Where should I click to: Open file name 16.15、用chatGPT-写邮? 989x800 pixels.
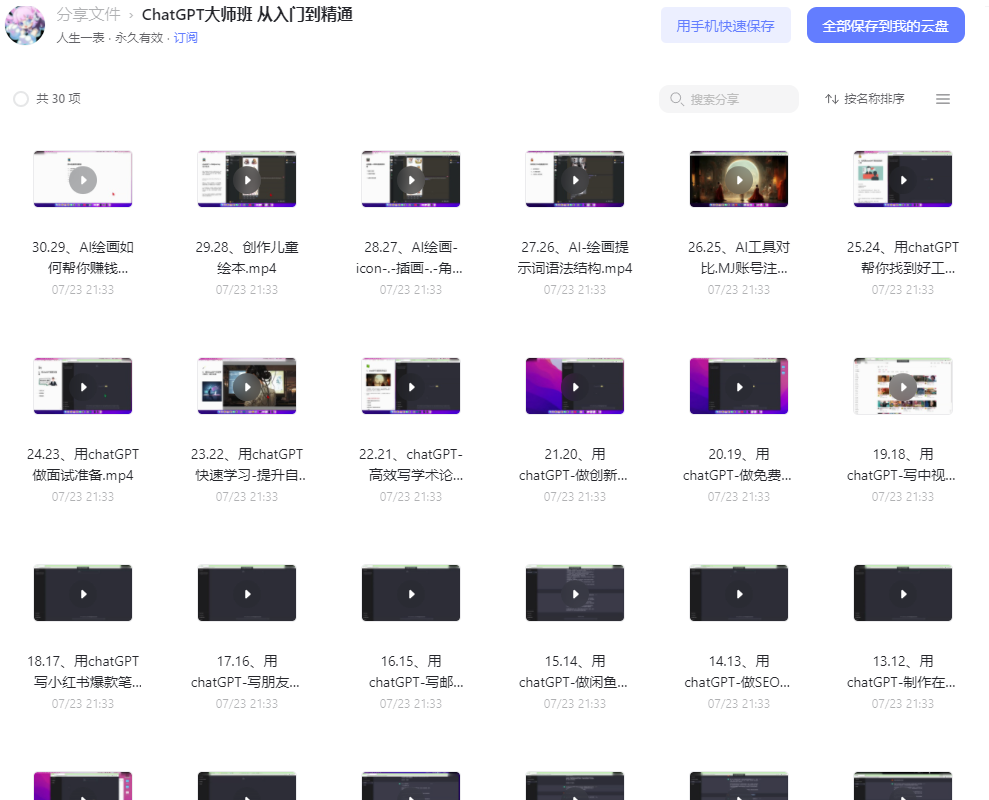416,671
